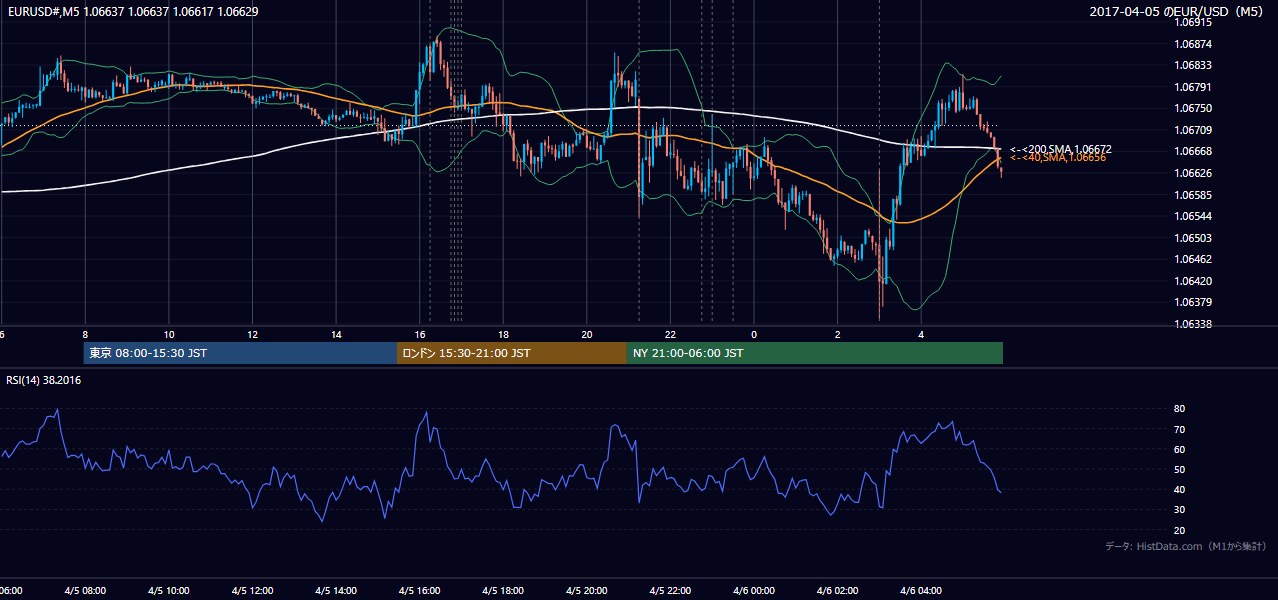This screenshot has height=600, width=1278.
Task: Click hour 16 on price chart axis
Action: pyautogui.click(x=420, y=334)
